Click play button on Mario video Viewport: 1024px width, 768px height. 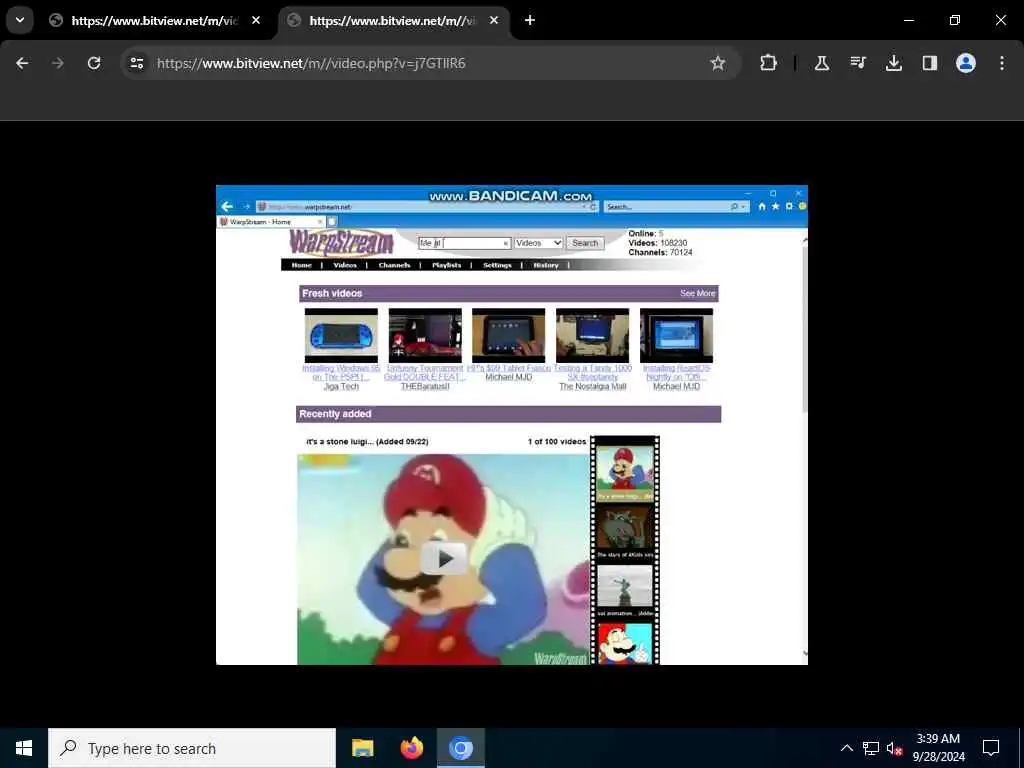click(444, 558)
